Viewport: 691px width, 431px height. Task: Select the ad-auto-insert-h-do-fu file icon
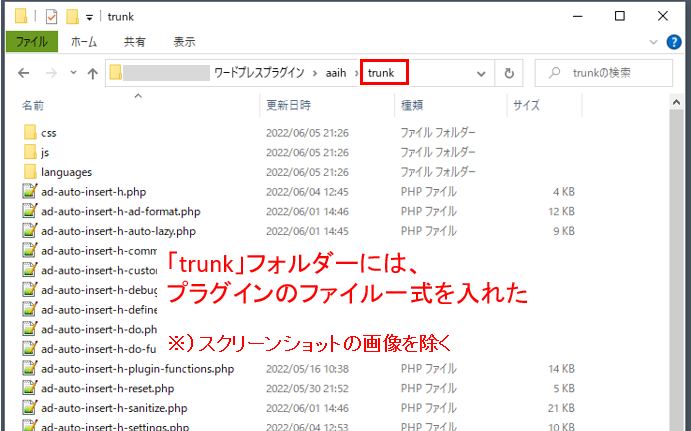30,349
